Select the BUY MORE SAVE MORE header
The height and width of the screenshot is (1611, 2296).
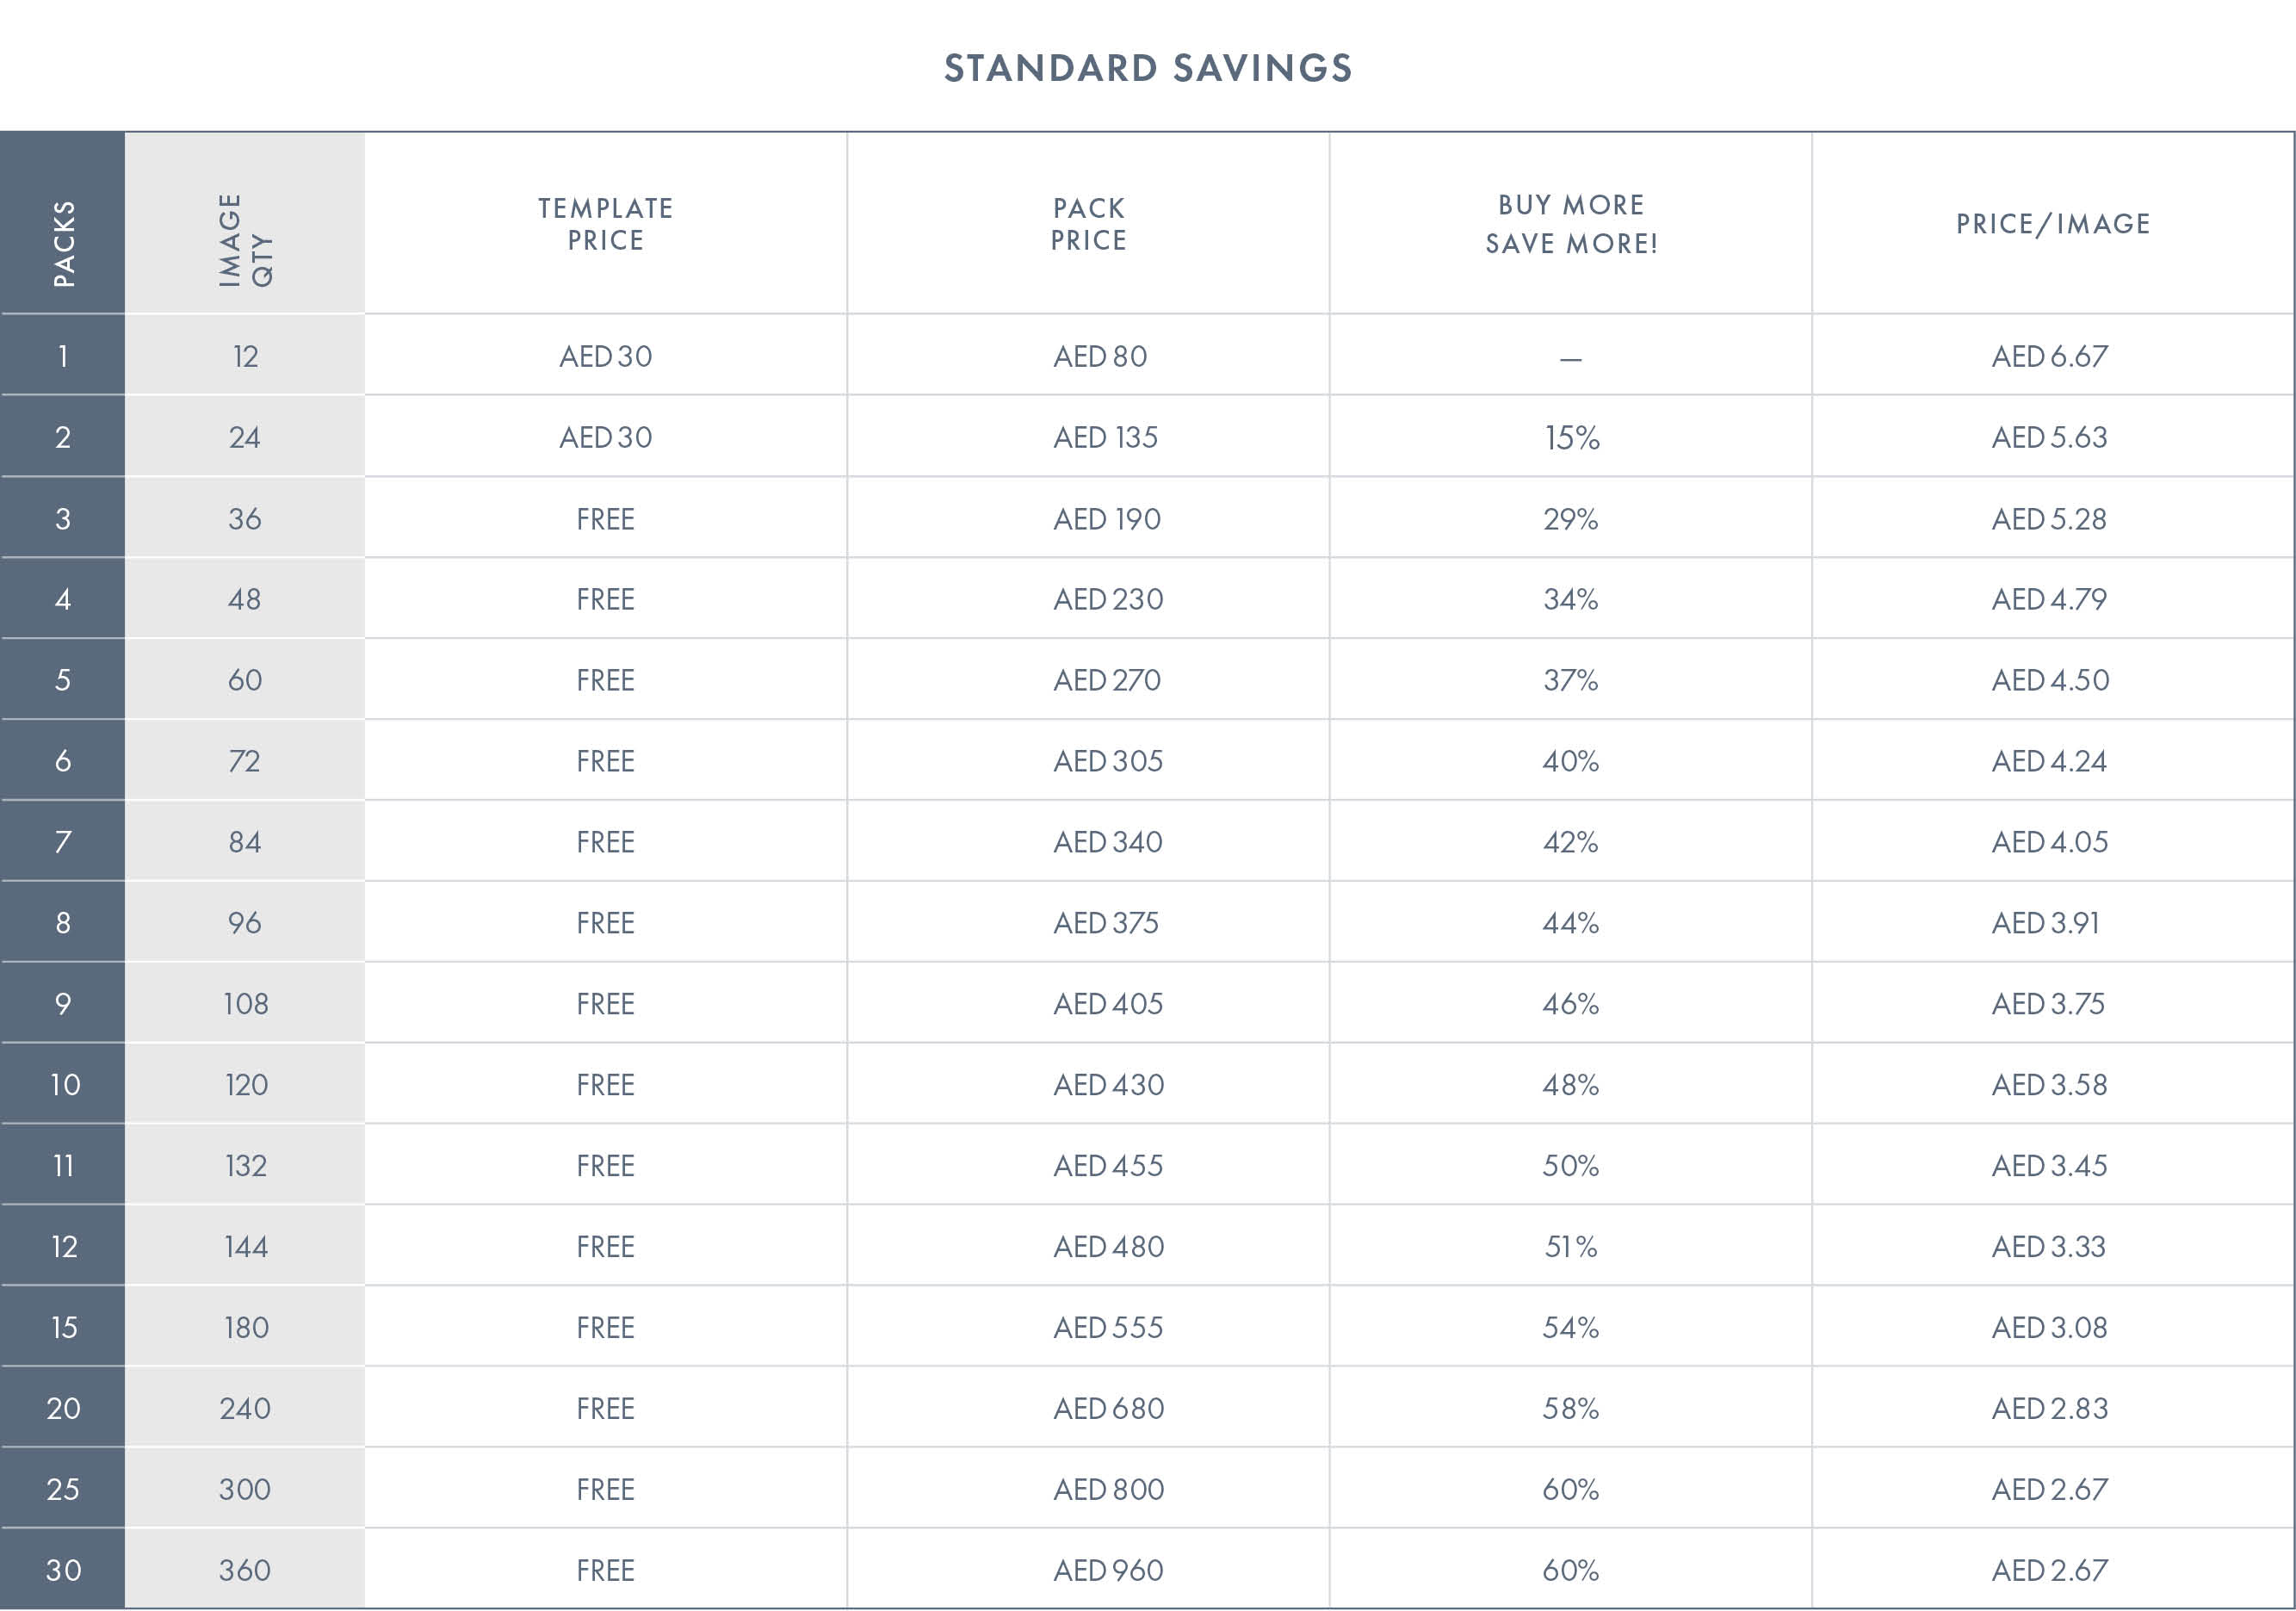(x=1571, y=224)
